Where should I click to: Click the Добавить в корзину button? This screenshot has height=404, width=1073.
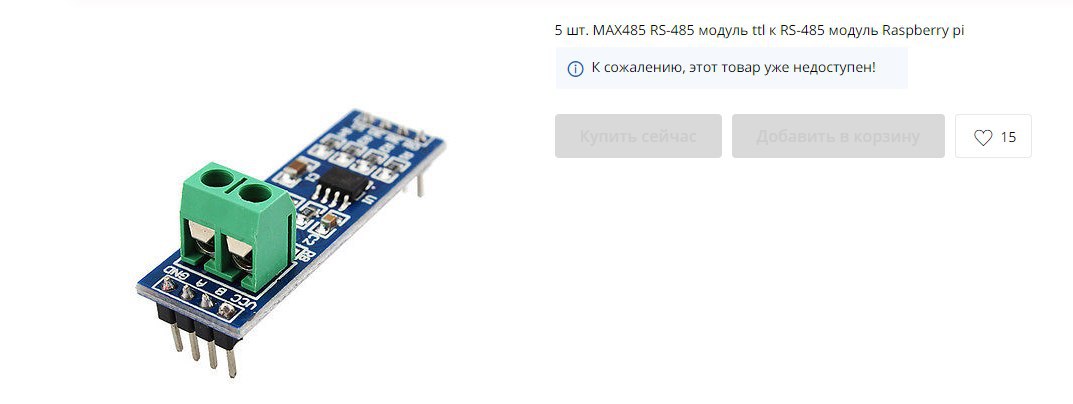click(x=838, y=136)
